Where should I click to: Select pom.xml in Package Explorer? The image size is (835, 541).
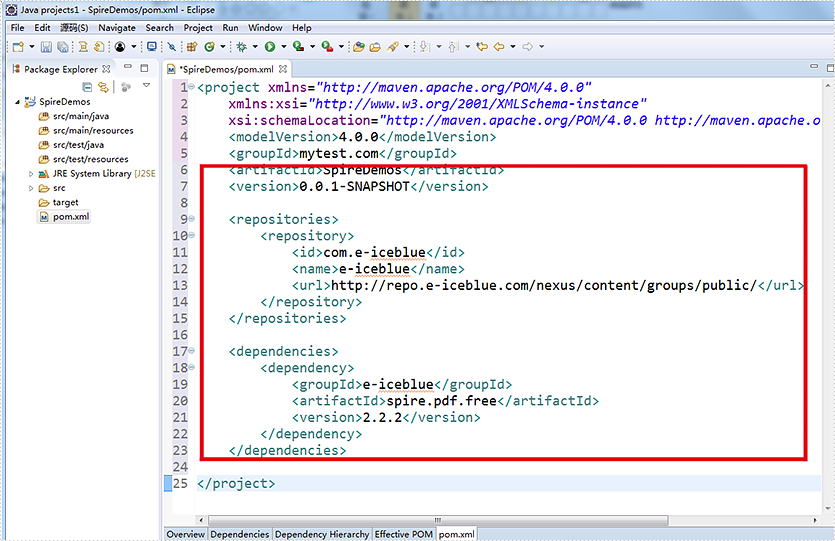[64, 217]
